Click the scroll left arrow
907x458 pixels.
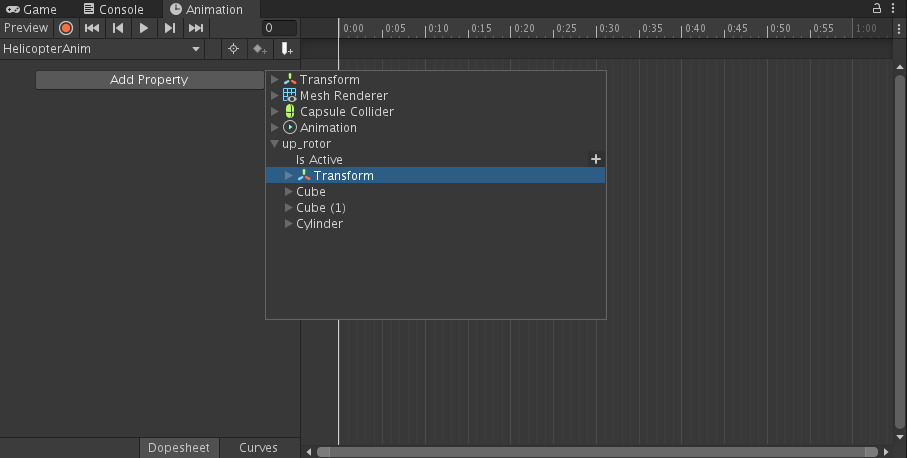308,452
